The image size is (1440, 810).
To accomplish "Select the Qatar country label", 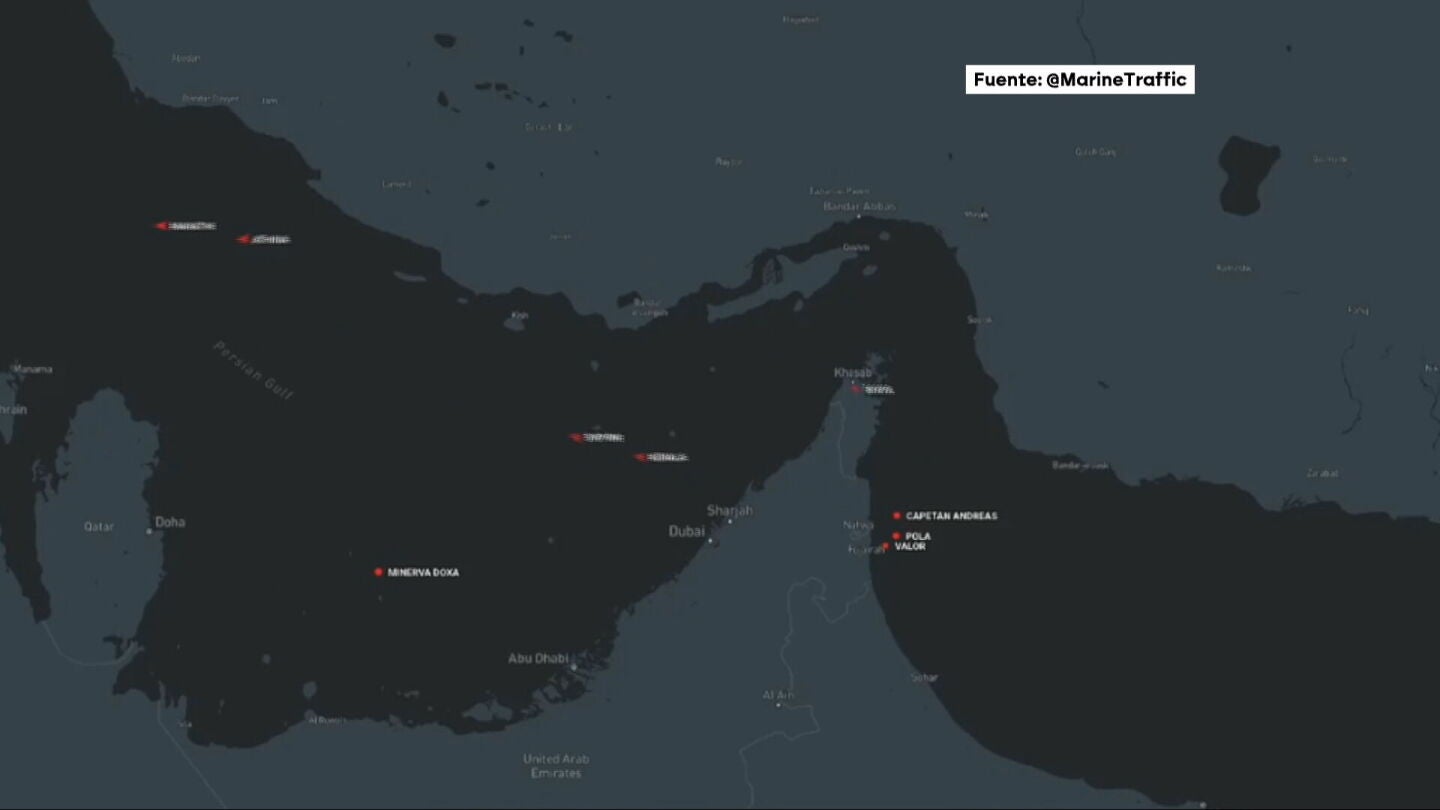I will pos(98,526).
